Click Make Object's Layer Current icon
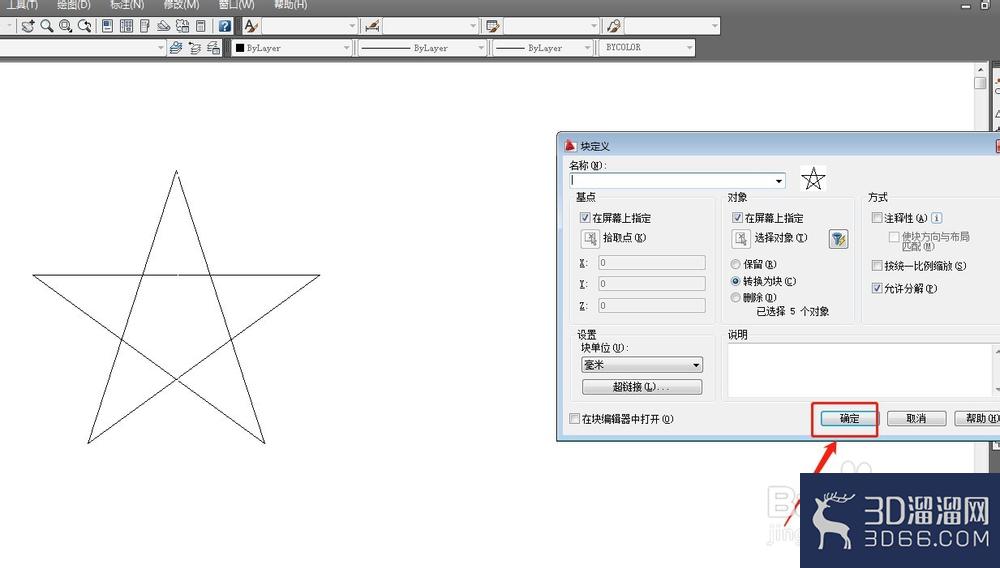1000x568 pixels. pos(176,48)
